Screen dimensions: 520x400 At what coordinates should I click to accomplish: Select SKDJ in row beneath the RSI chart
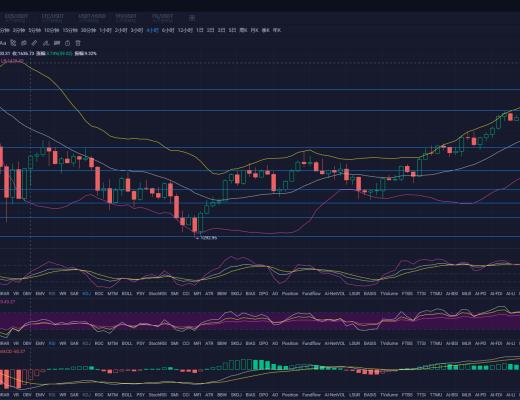pyautogui.click(x=236, y=343)
